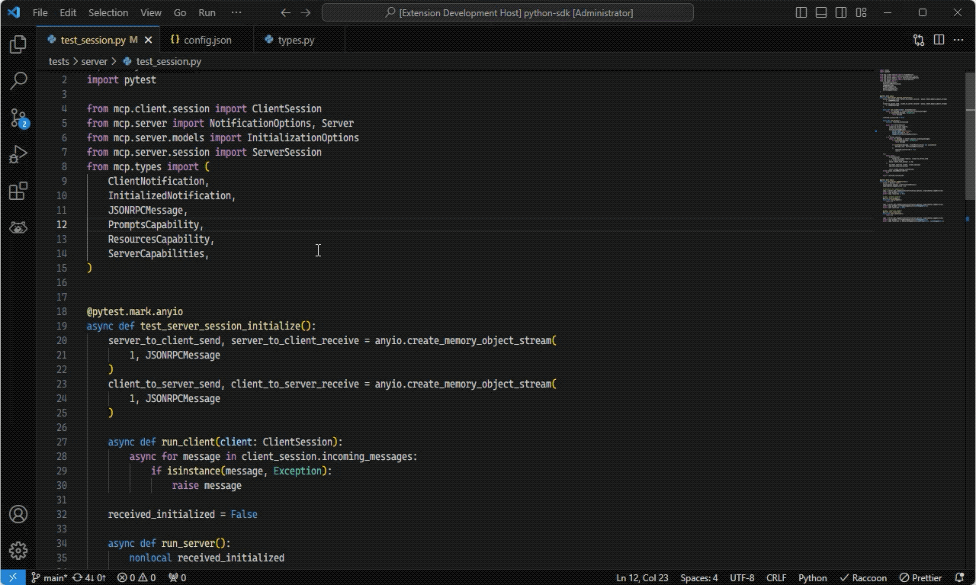Image resolution: width=976 pixels, height=585 pixels.
Task: Open the Raccoon extension sidebar icon
Action: pos(18,228)
